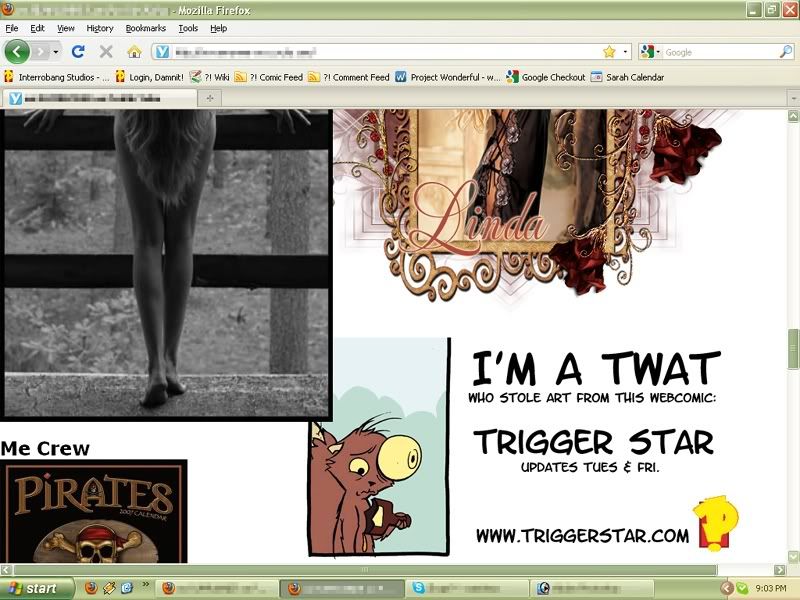The height and width of the screenshot is (600, 800).
Task: Launch Firefox from the quick launch bar
Action: 91,588
